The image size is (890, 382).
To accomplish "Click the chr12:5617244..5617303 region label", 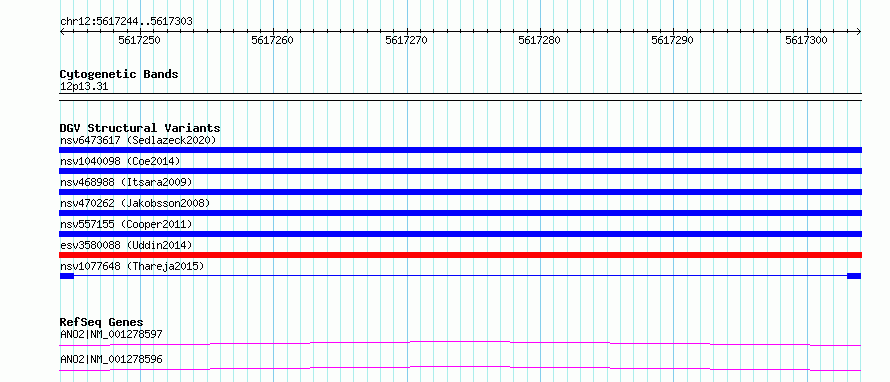I will click(x=126, y=22).
